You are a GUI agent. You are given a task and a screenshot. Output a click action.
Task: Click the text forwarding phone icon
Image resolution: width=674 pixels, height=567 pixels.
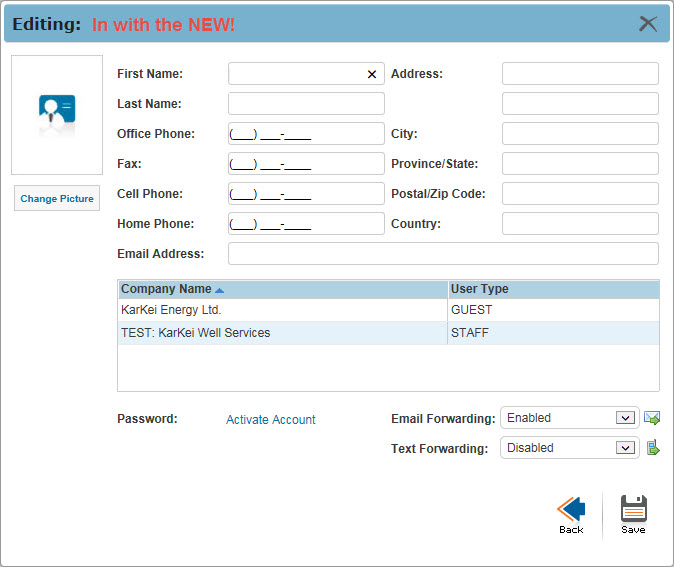[652, 448]
